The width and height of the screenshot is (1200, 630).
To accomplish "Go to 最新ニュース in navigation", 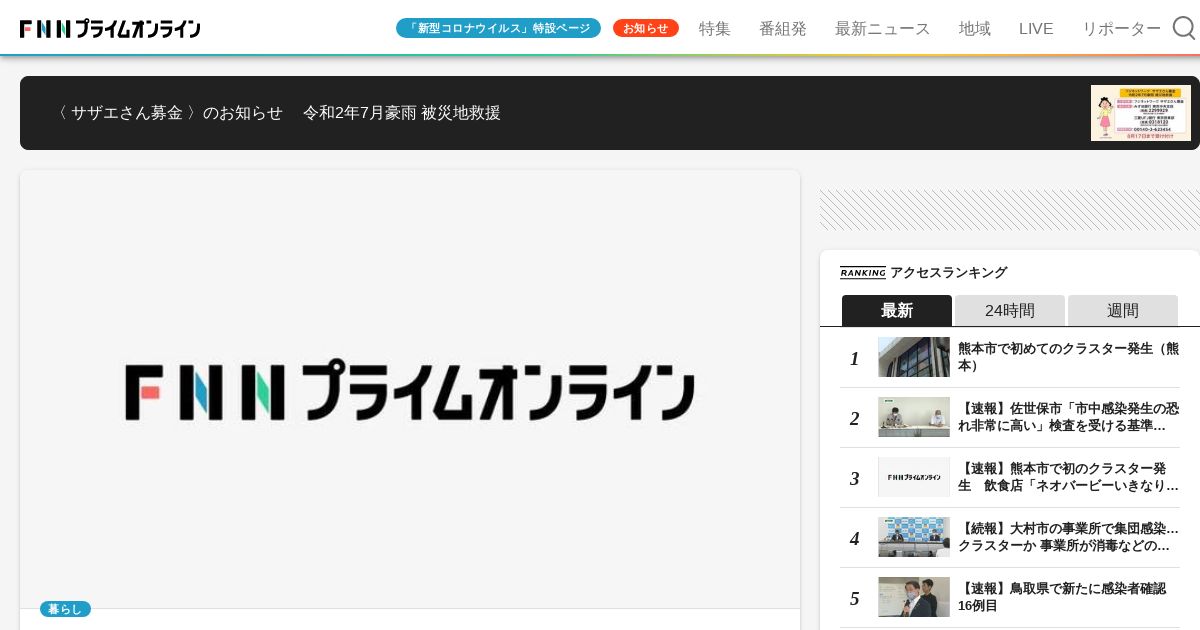I will 883,29.
